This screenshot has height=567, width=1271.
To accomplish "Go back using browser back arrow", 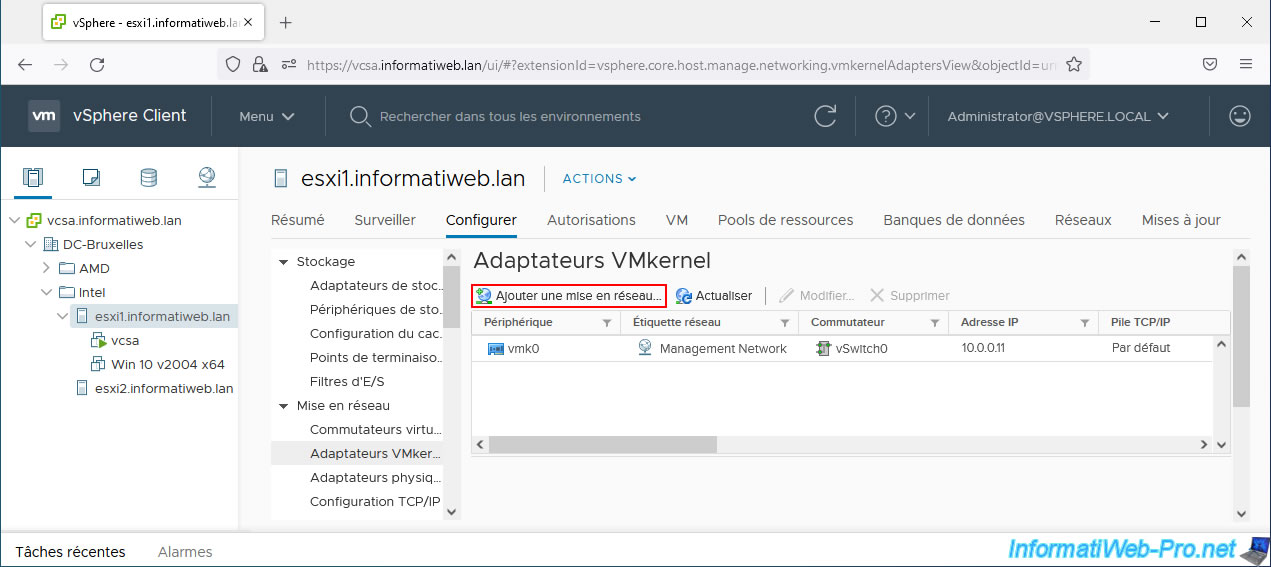I will [25, 64].
